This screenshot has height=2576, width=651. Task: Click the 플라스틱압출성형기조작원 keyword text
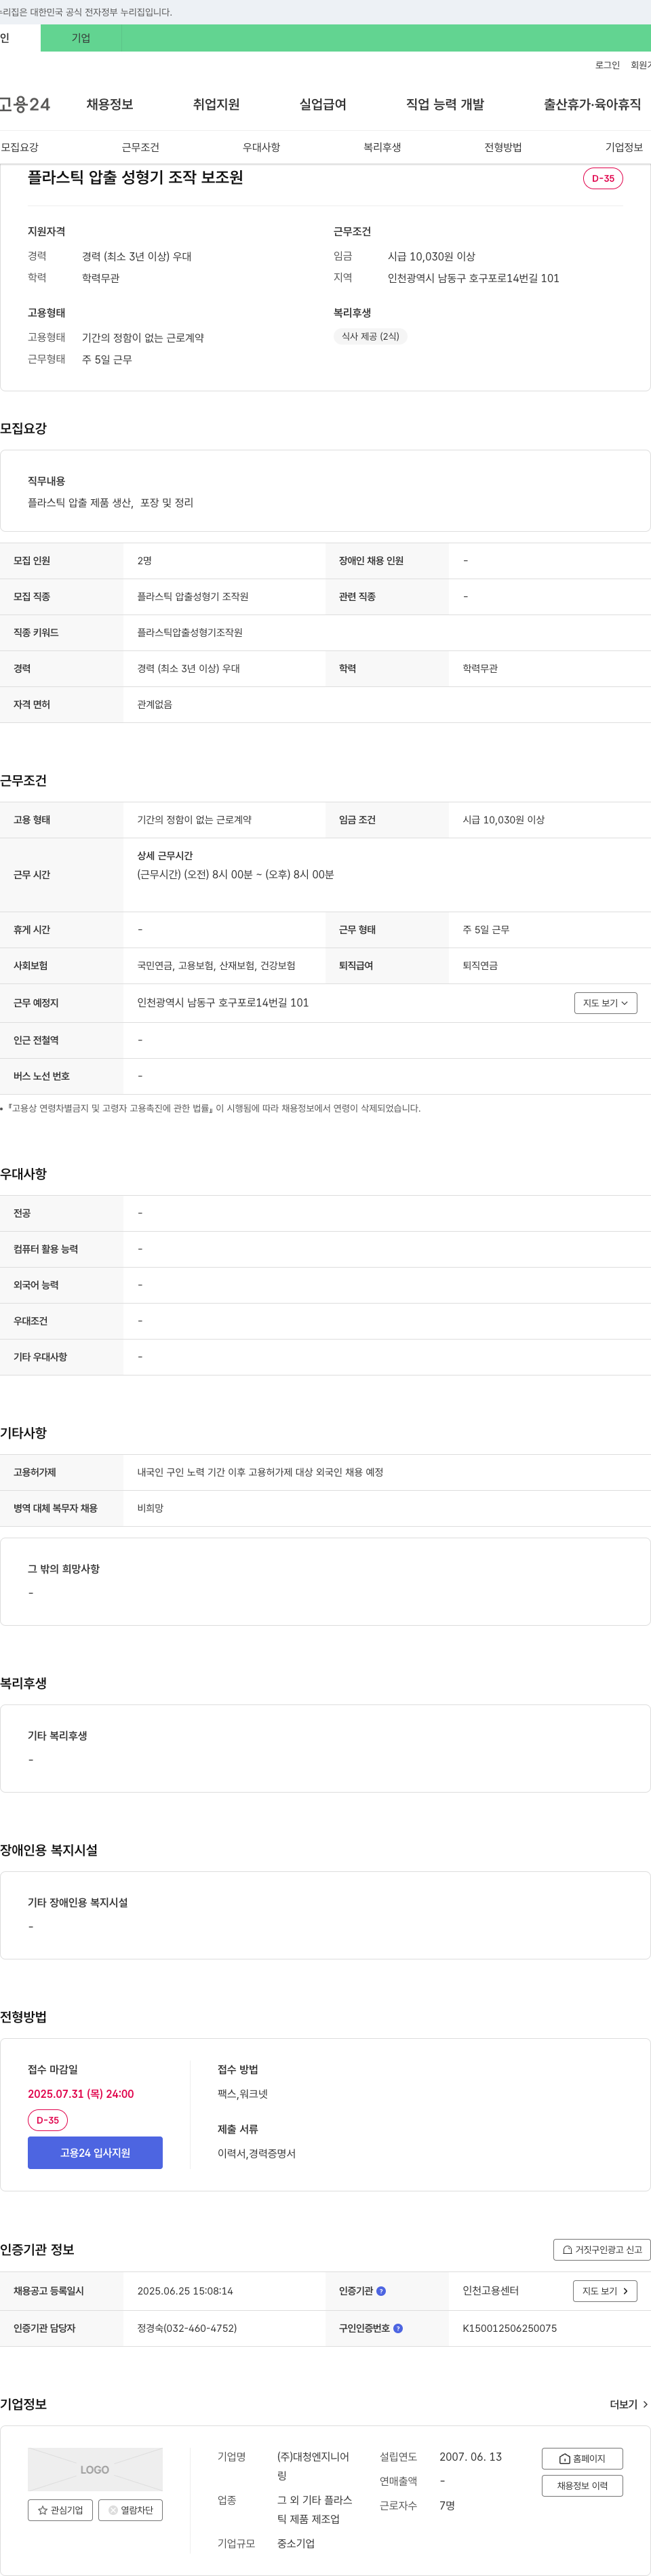click(x=190, y=632)
